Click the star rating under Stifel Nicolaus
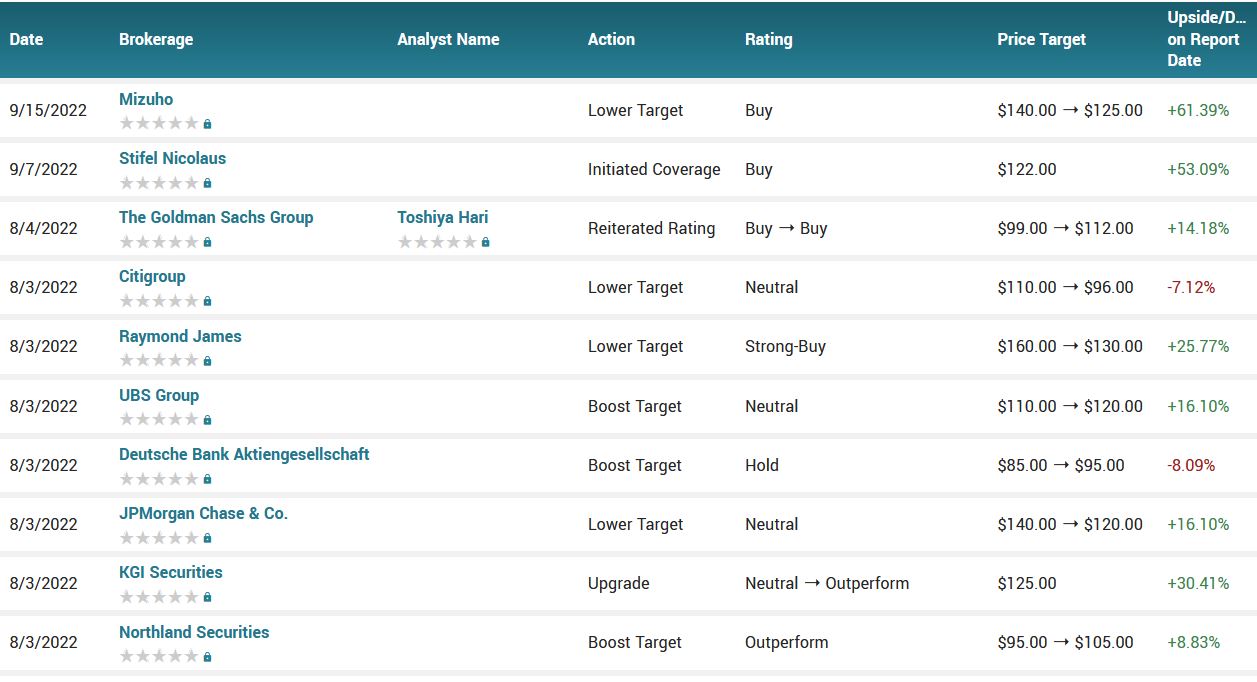The image size is (1257, 682). (x=159, y=183)
